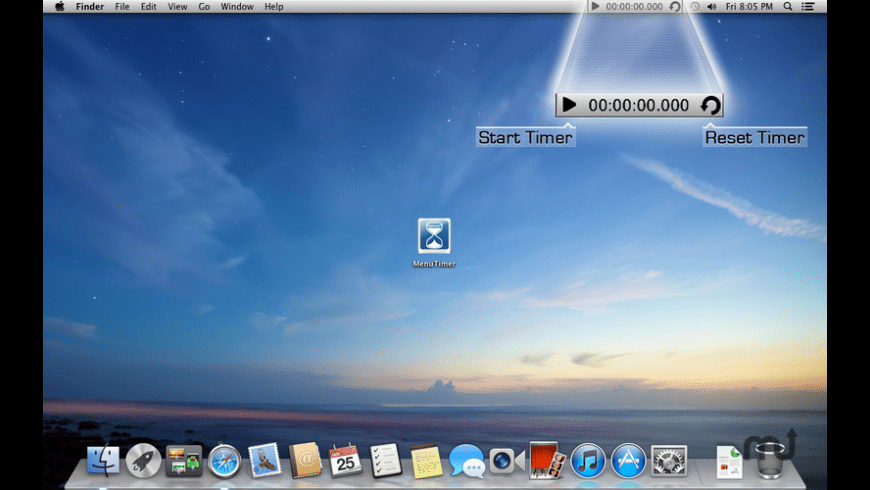Launch Messages from the Dock

[466, 461]
